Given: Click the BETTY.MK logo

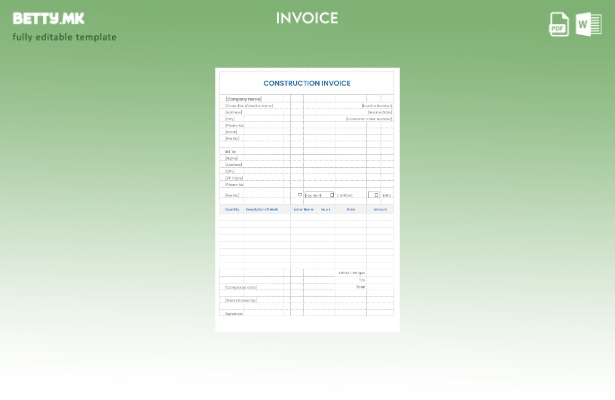Looking at the screenshot, I should tap(49, 18).
